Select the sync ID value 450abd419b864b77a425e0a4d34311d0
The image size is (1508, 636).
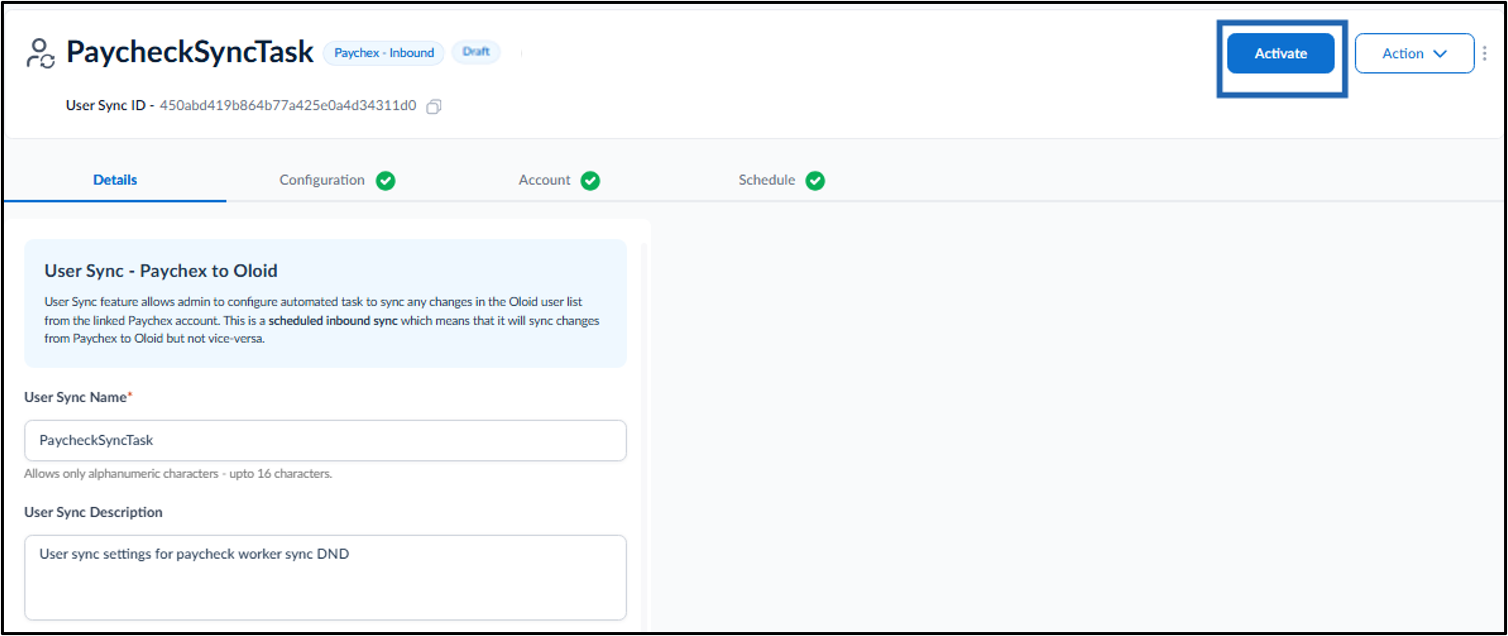(288, 106)
